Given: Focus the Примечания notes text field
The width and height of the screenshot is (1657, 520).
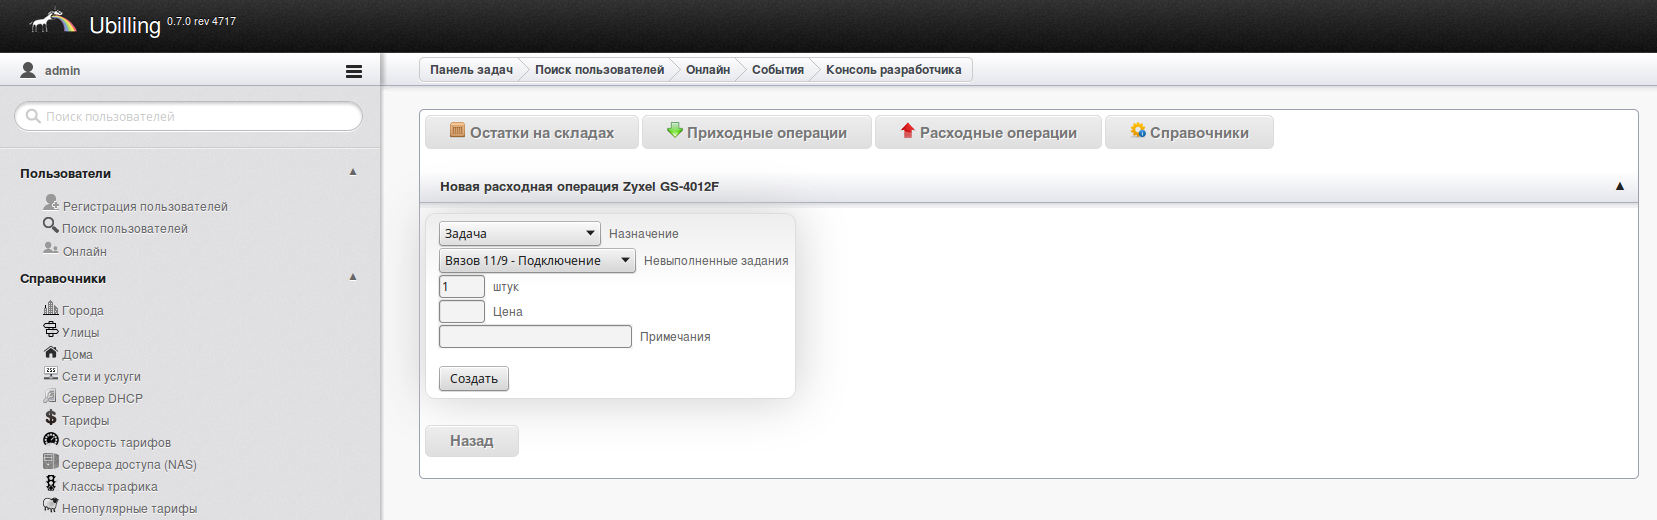Looking at the screenshot, I should point(535,337).
